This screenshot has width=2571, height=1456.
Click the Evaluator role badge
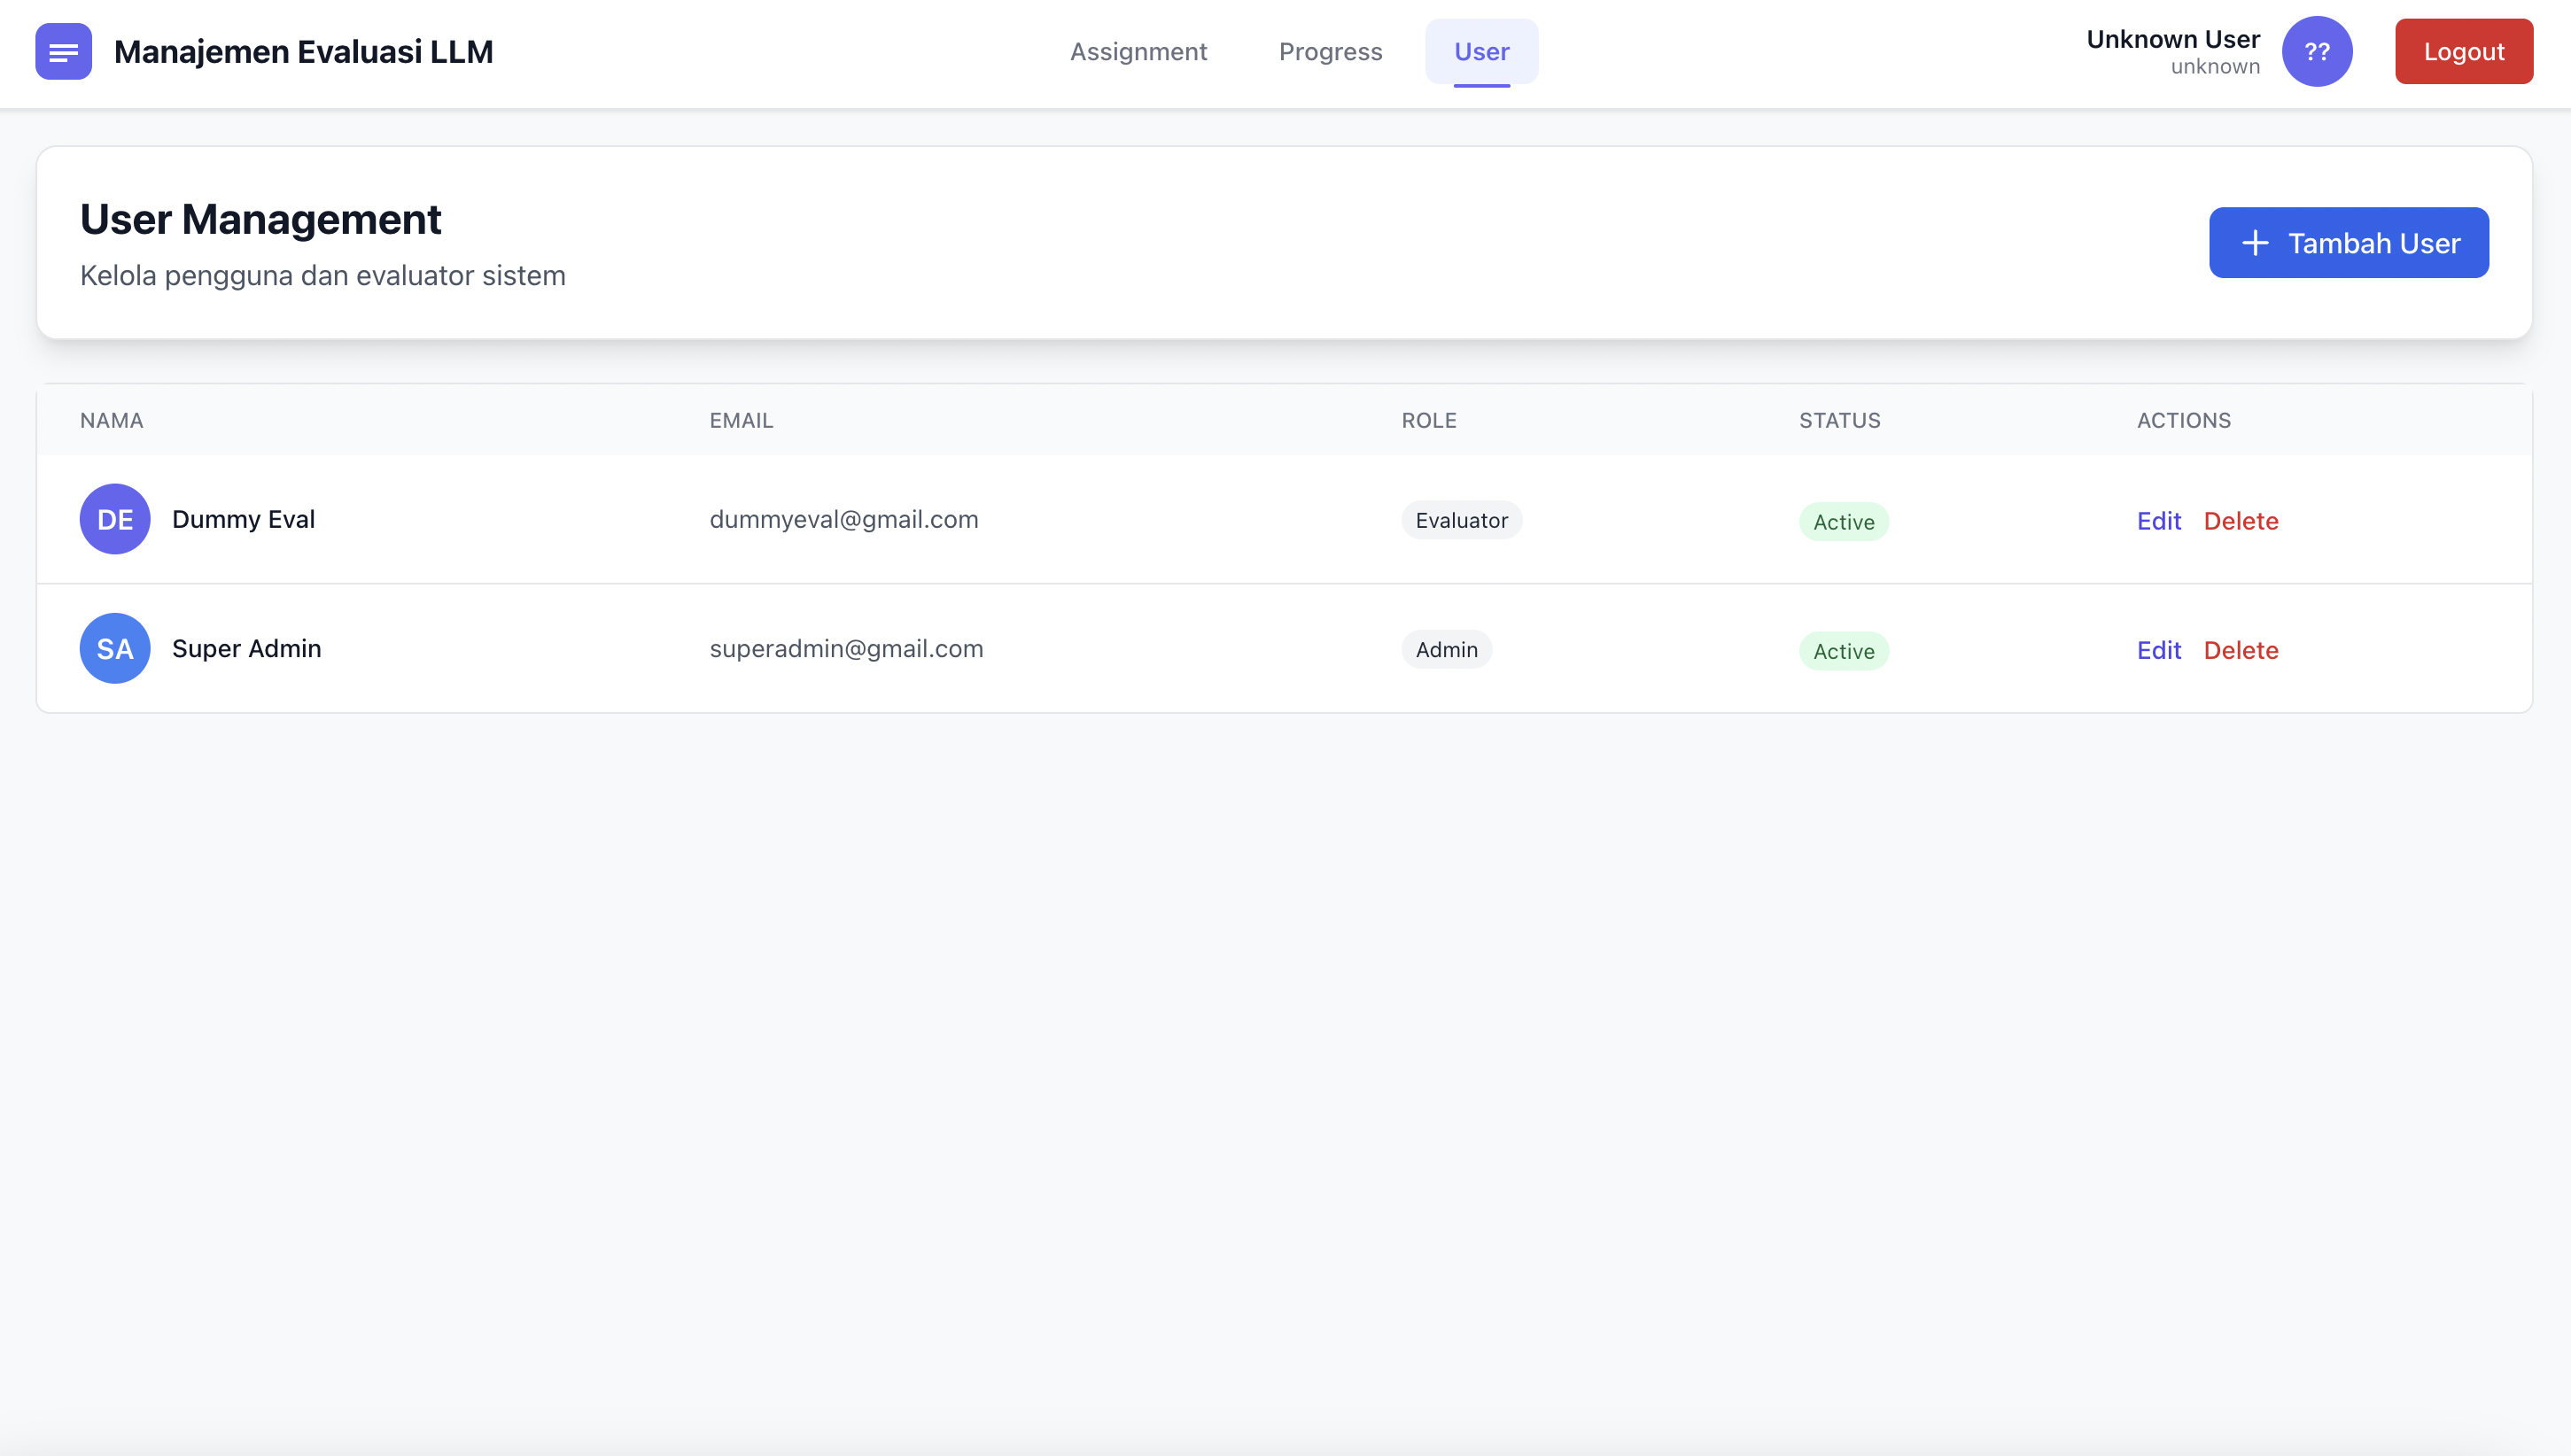point(1461,520)
